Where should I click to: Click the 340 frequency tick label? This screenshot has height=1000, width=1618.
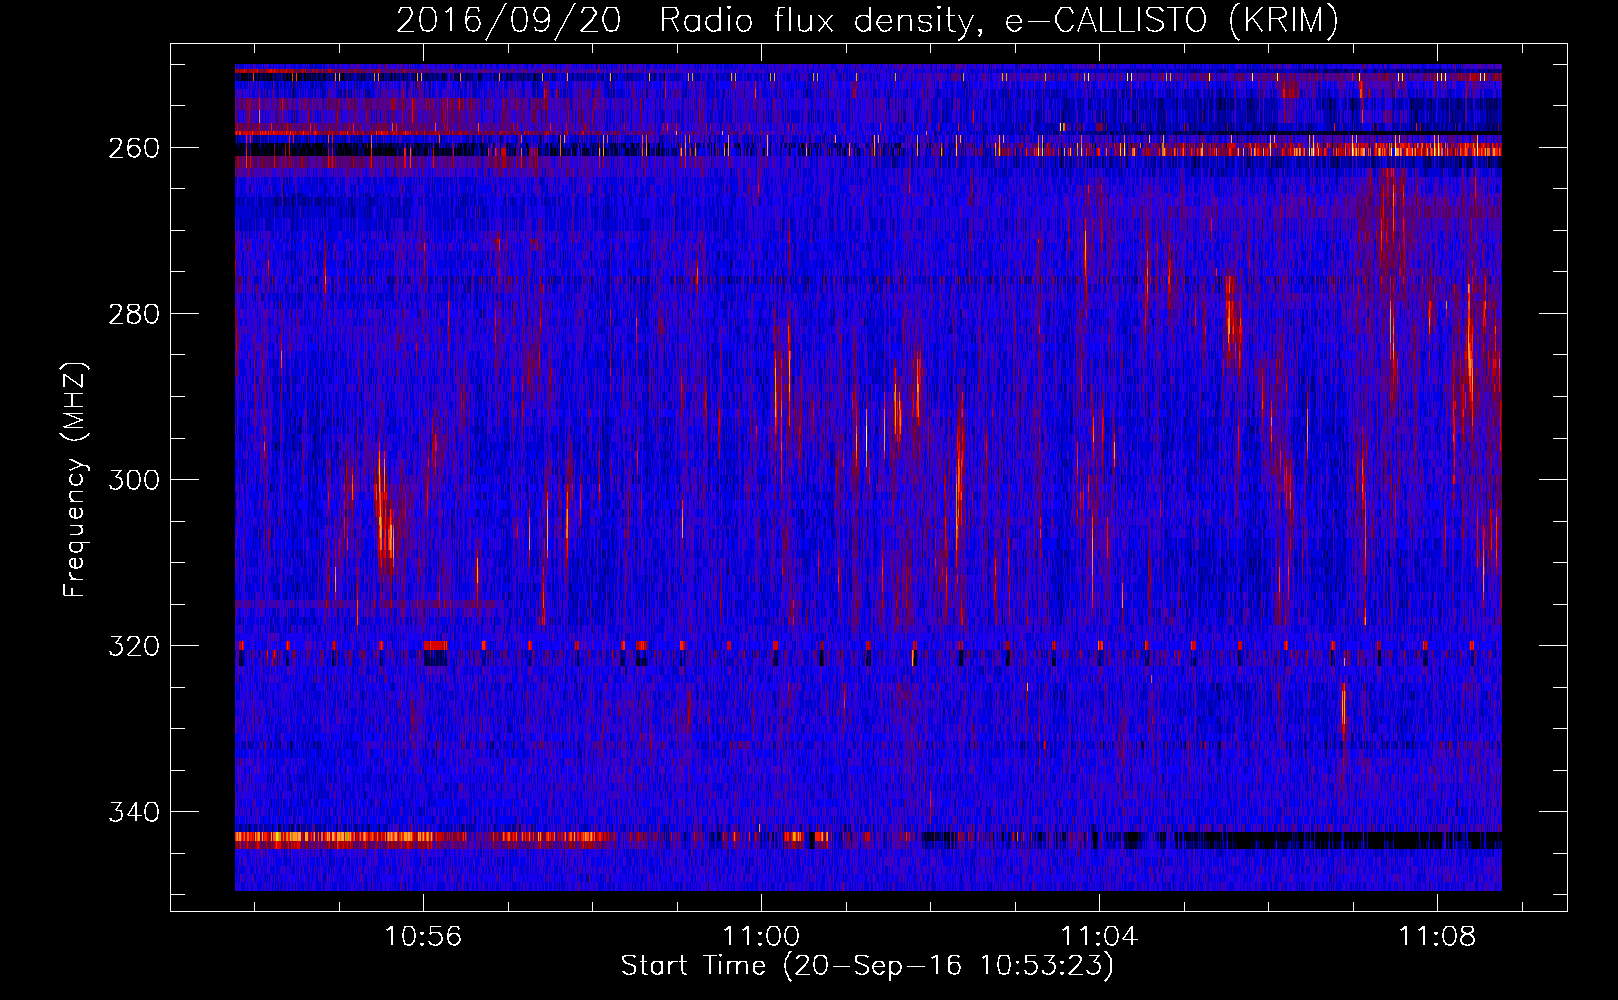(x=133, y=812)
